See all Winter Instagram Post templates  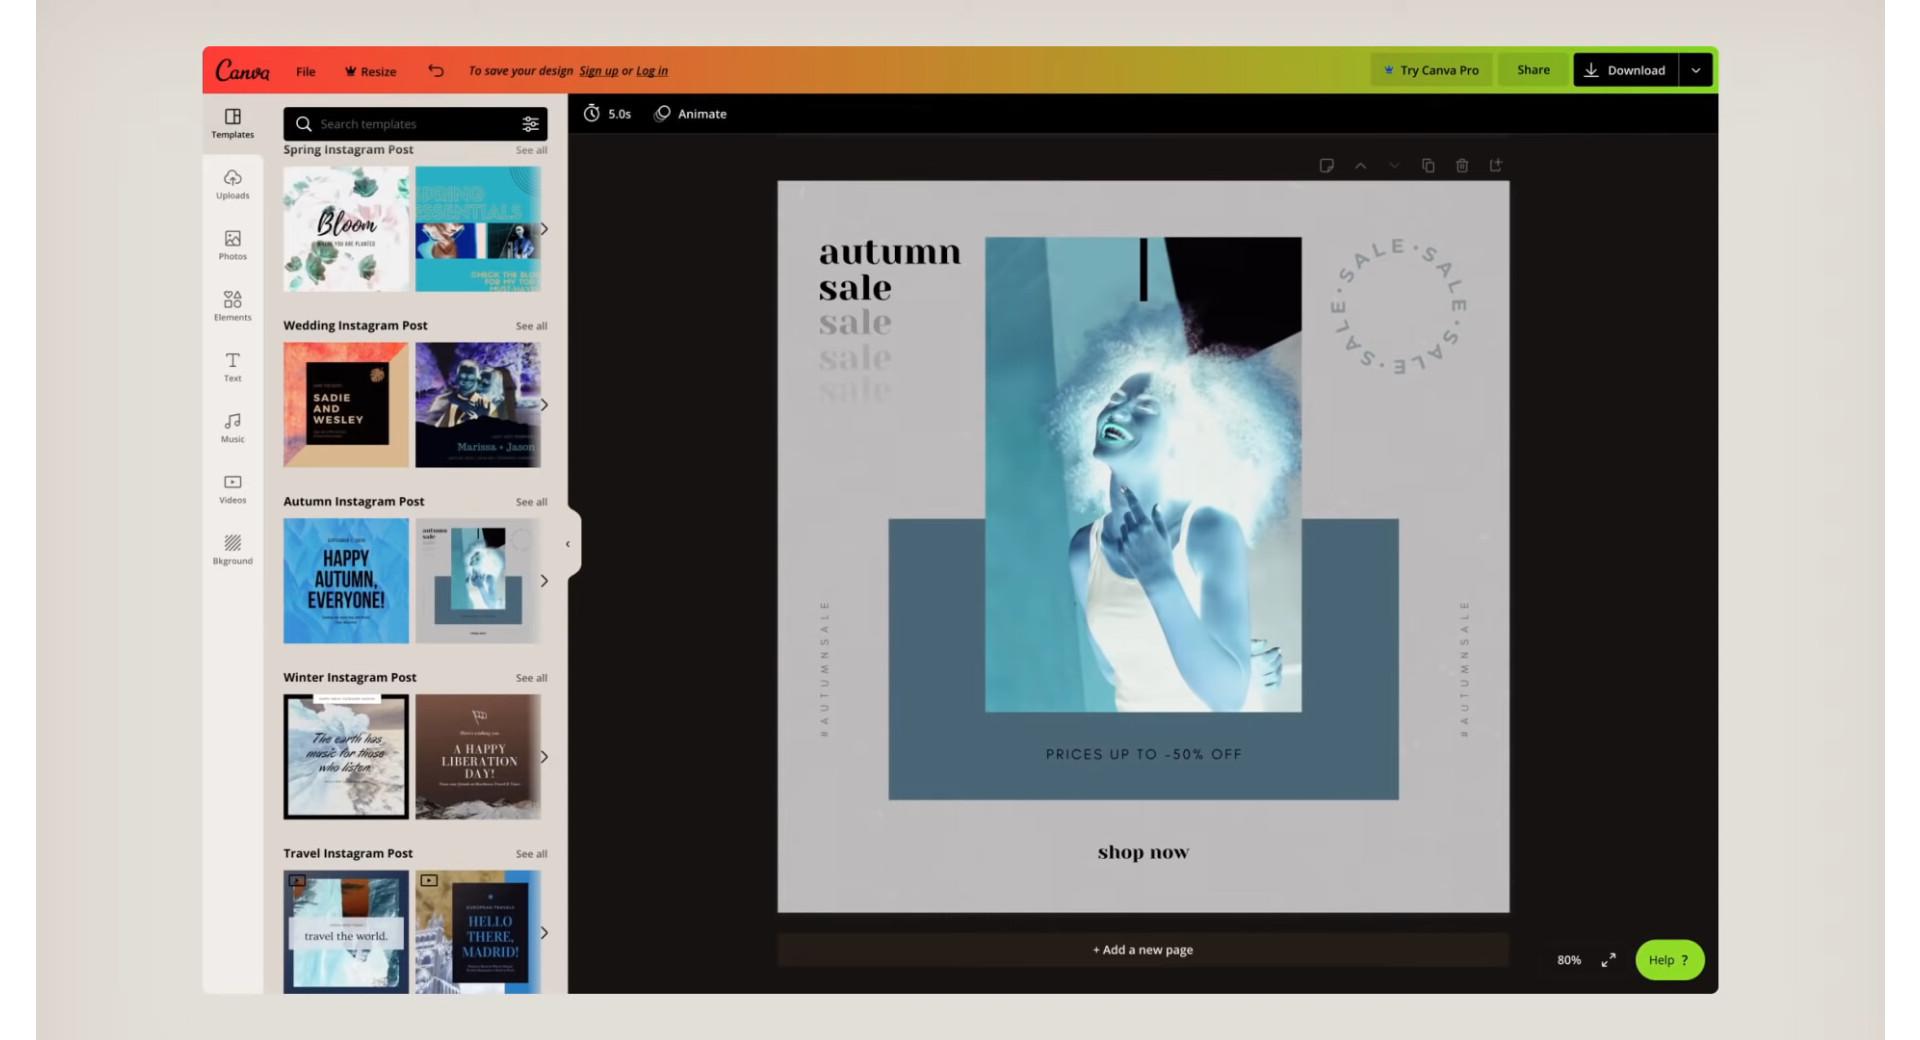[x=531, y=678]
